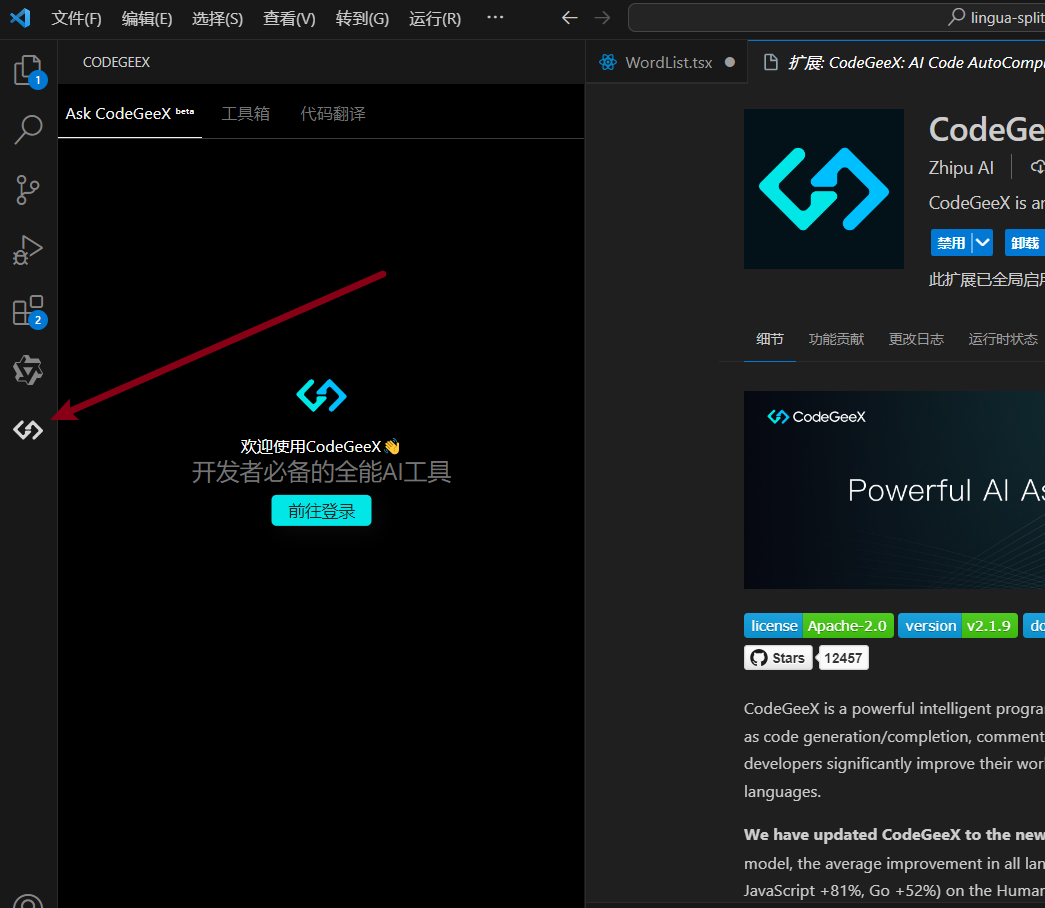Open the 更改日志 tab
Image resolution: width=1045 pixels, height=908 pixels.
(916, 339)
